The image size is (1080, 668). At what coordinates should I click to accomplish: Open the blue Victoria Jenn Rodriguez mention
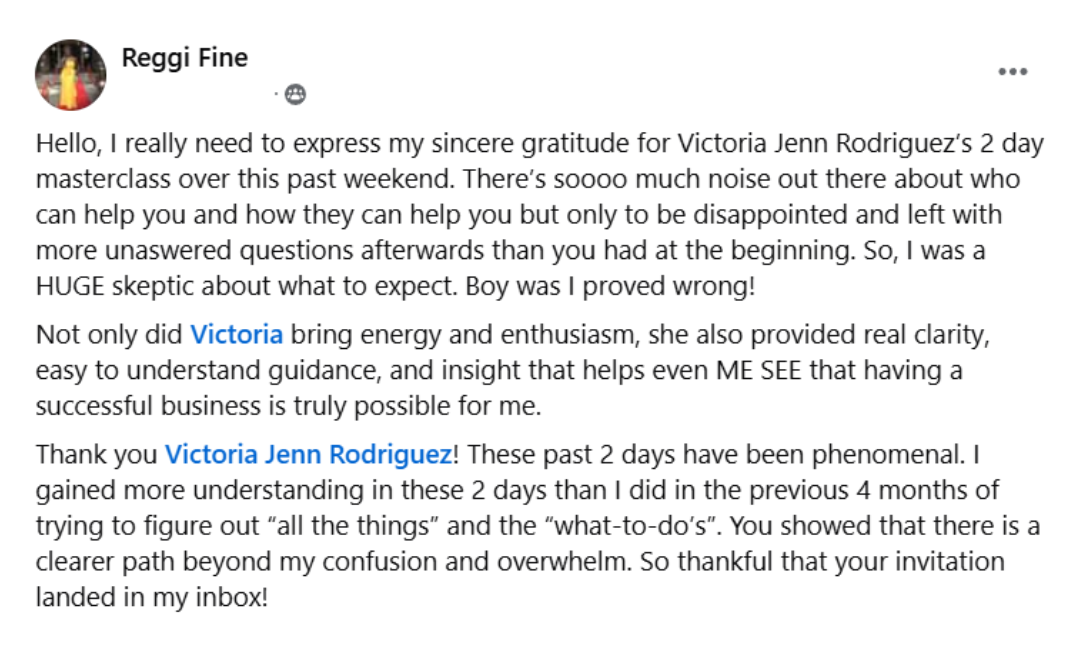pos(308,454)
